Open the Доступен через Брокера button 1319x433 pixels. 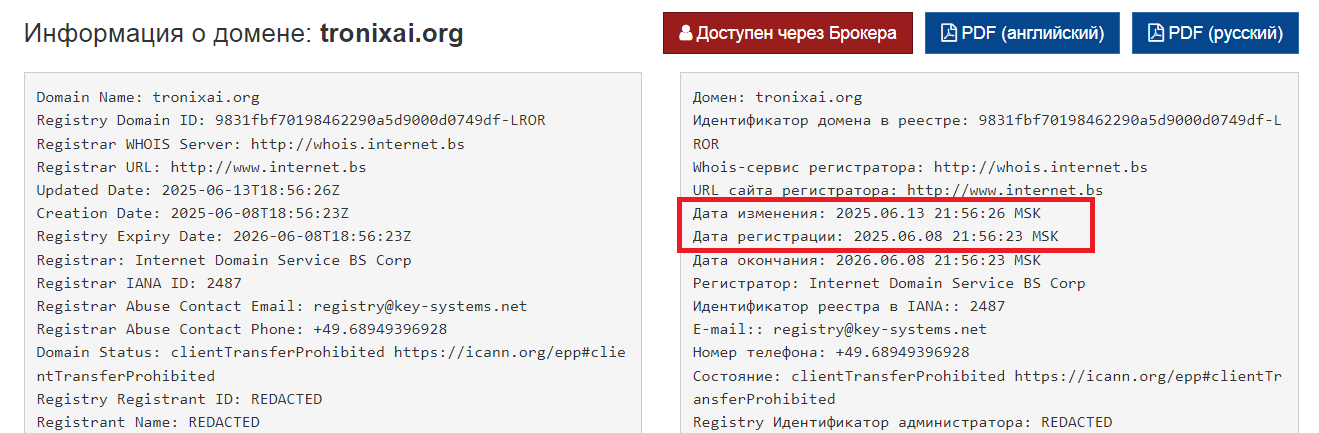788,33
